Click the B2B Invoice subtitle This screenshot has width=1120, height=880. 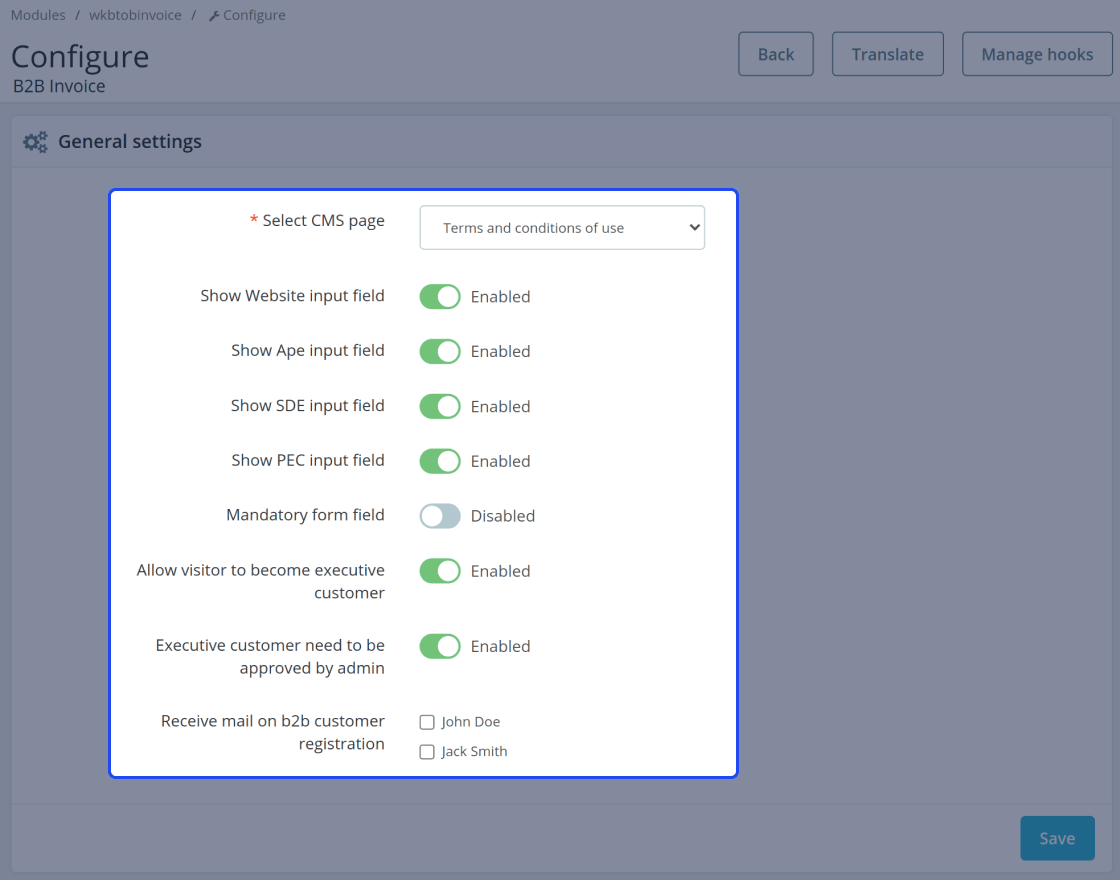coord(59,86)
